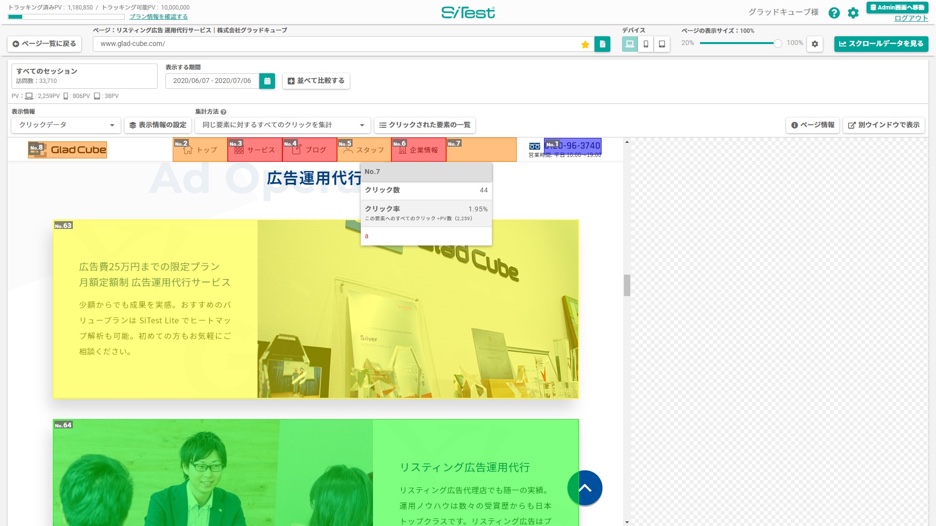Open account settings gear in header

point(853,13)
